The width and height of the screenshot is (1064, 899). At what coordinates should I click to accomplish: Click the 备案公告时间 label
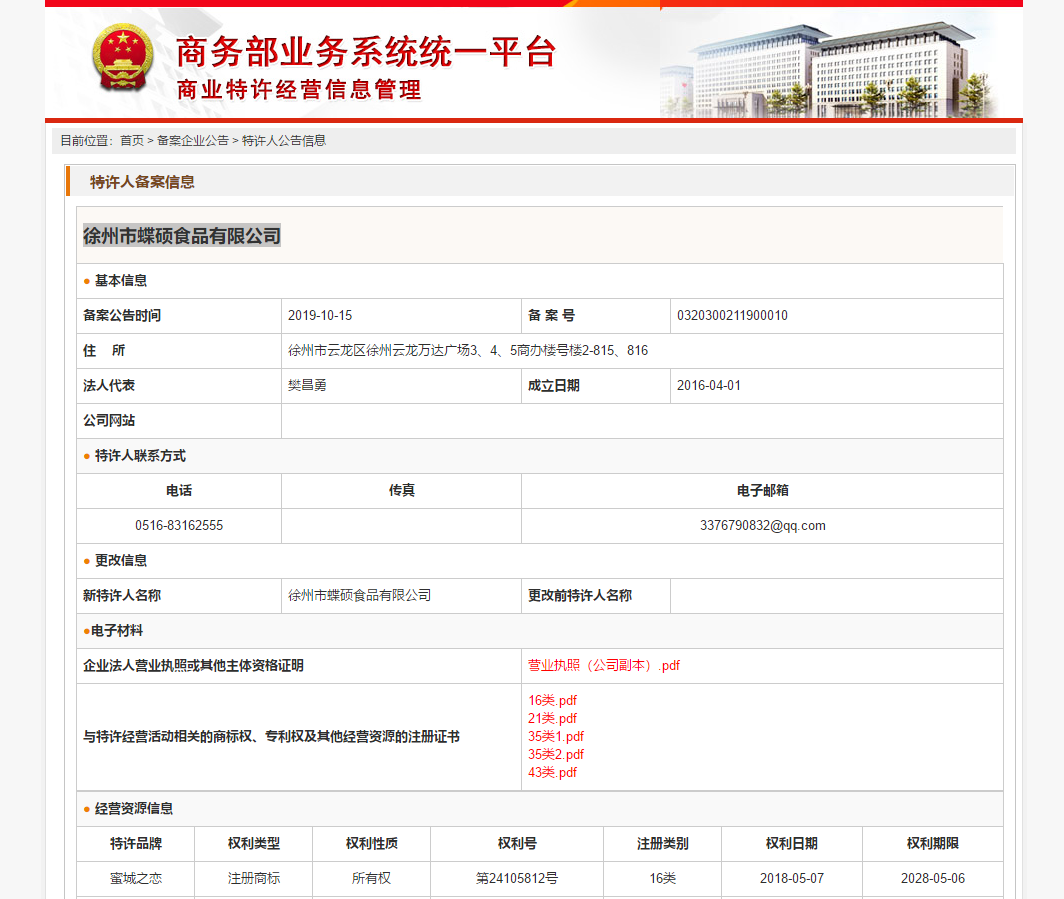122,315
